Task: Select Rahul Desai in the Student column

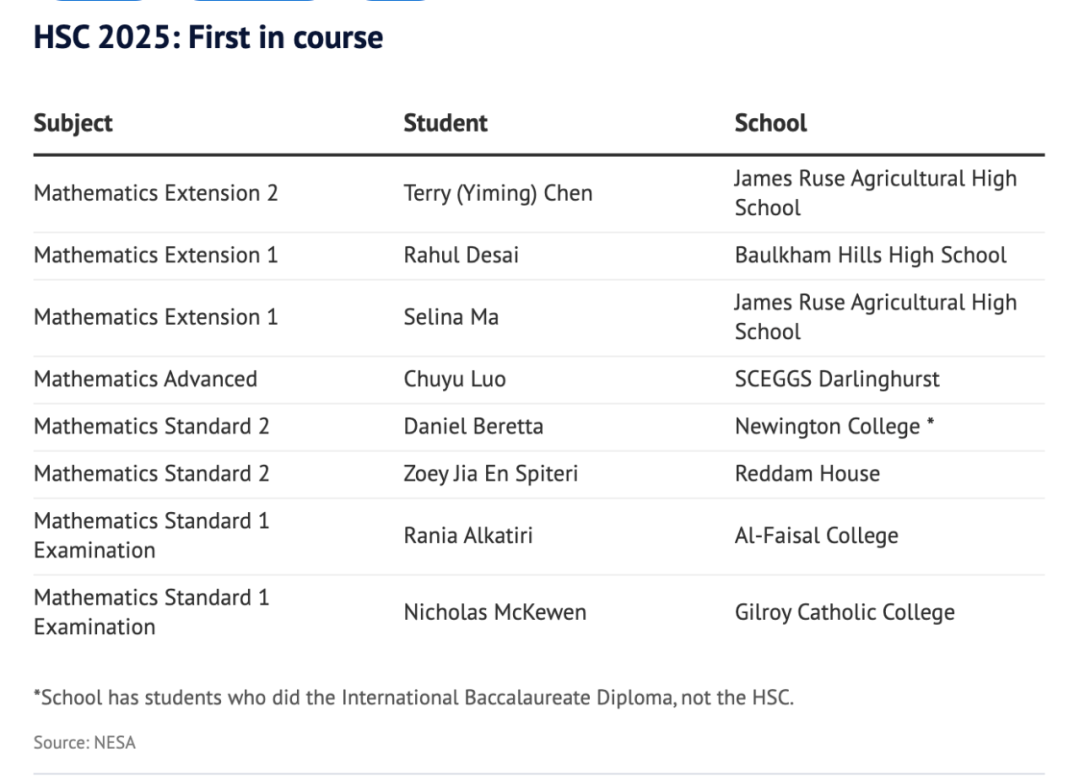Action: click(x=461, y=255)
